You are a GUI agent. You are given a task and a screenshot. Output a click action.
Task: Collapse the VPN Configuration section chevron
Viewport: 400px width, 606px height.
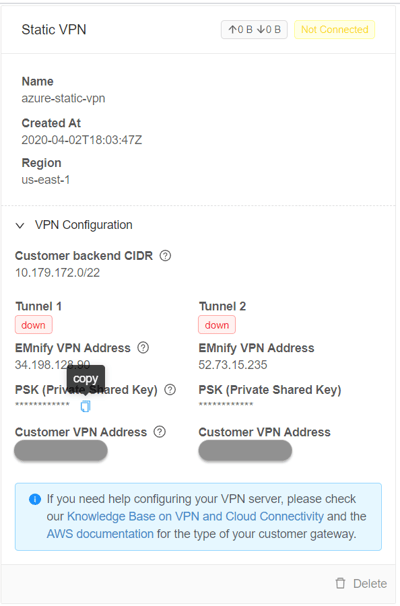[20, 225]
